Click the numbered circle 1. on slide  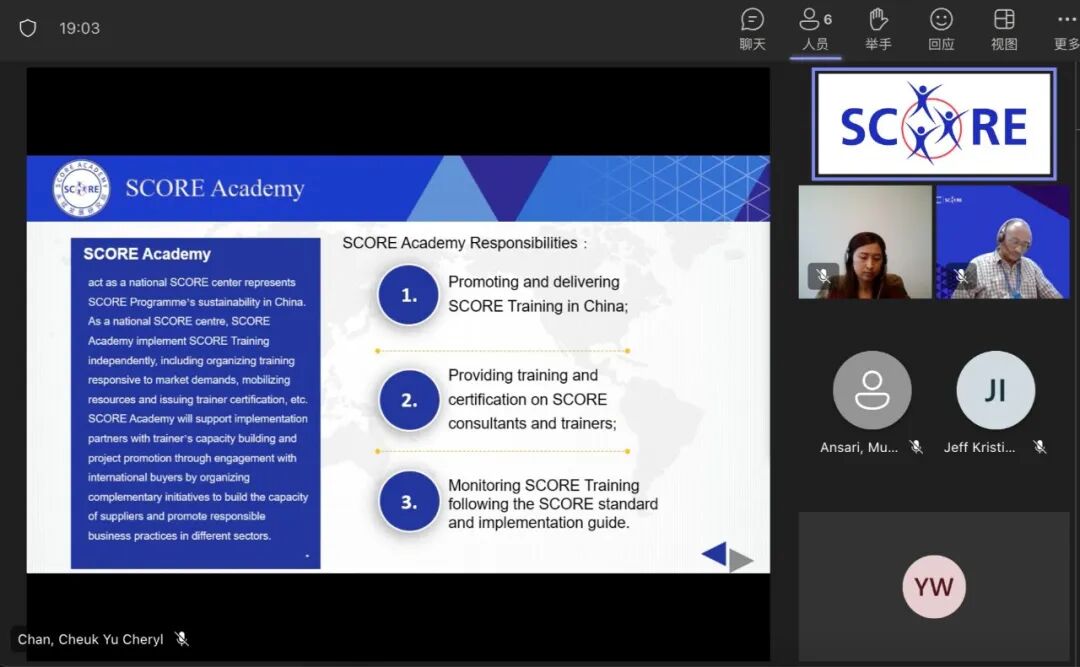[x=408, y=295]
